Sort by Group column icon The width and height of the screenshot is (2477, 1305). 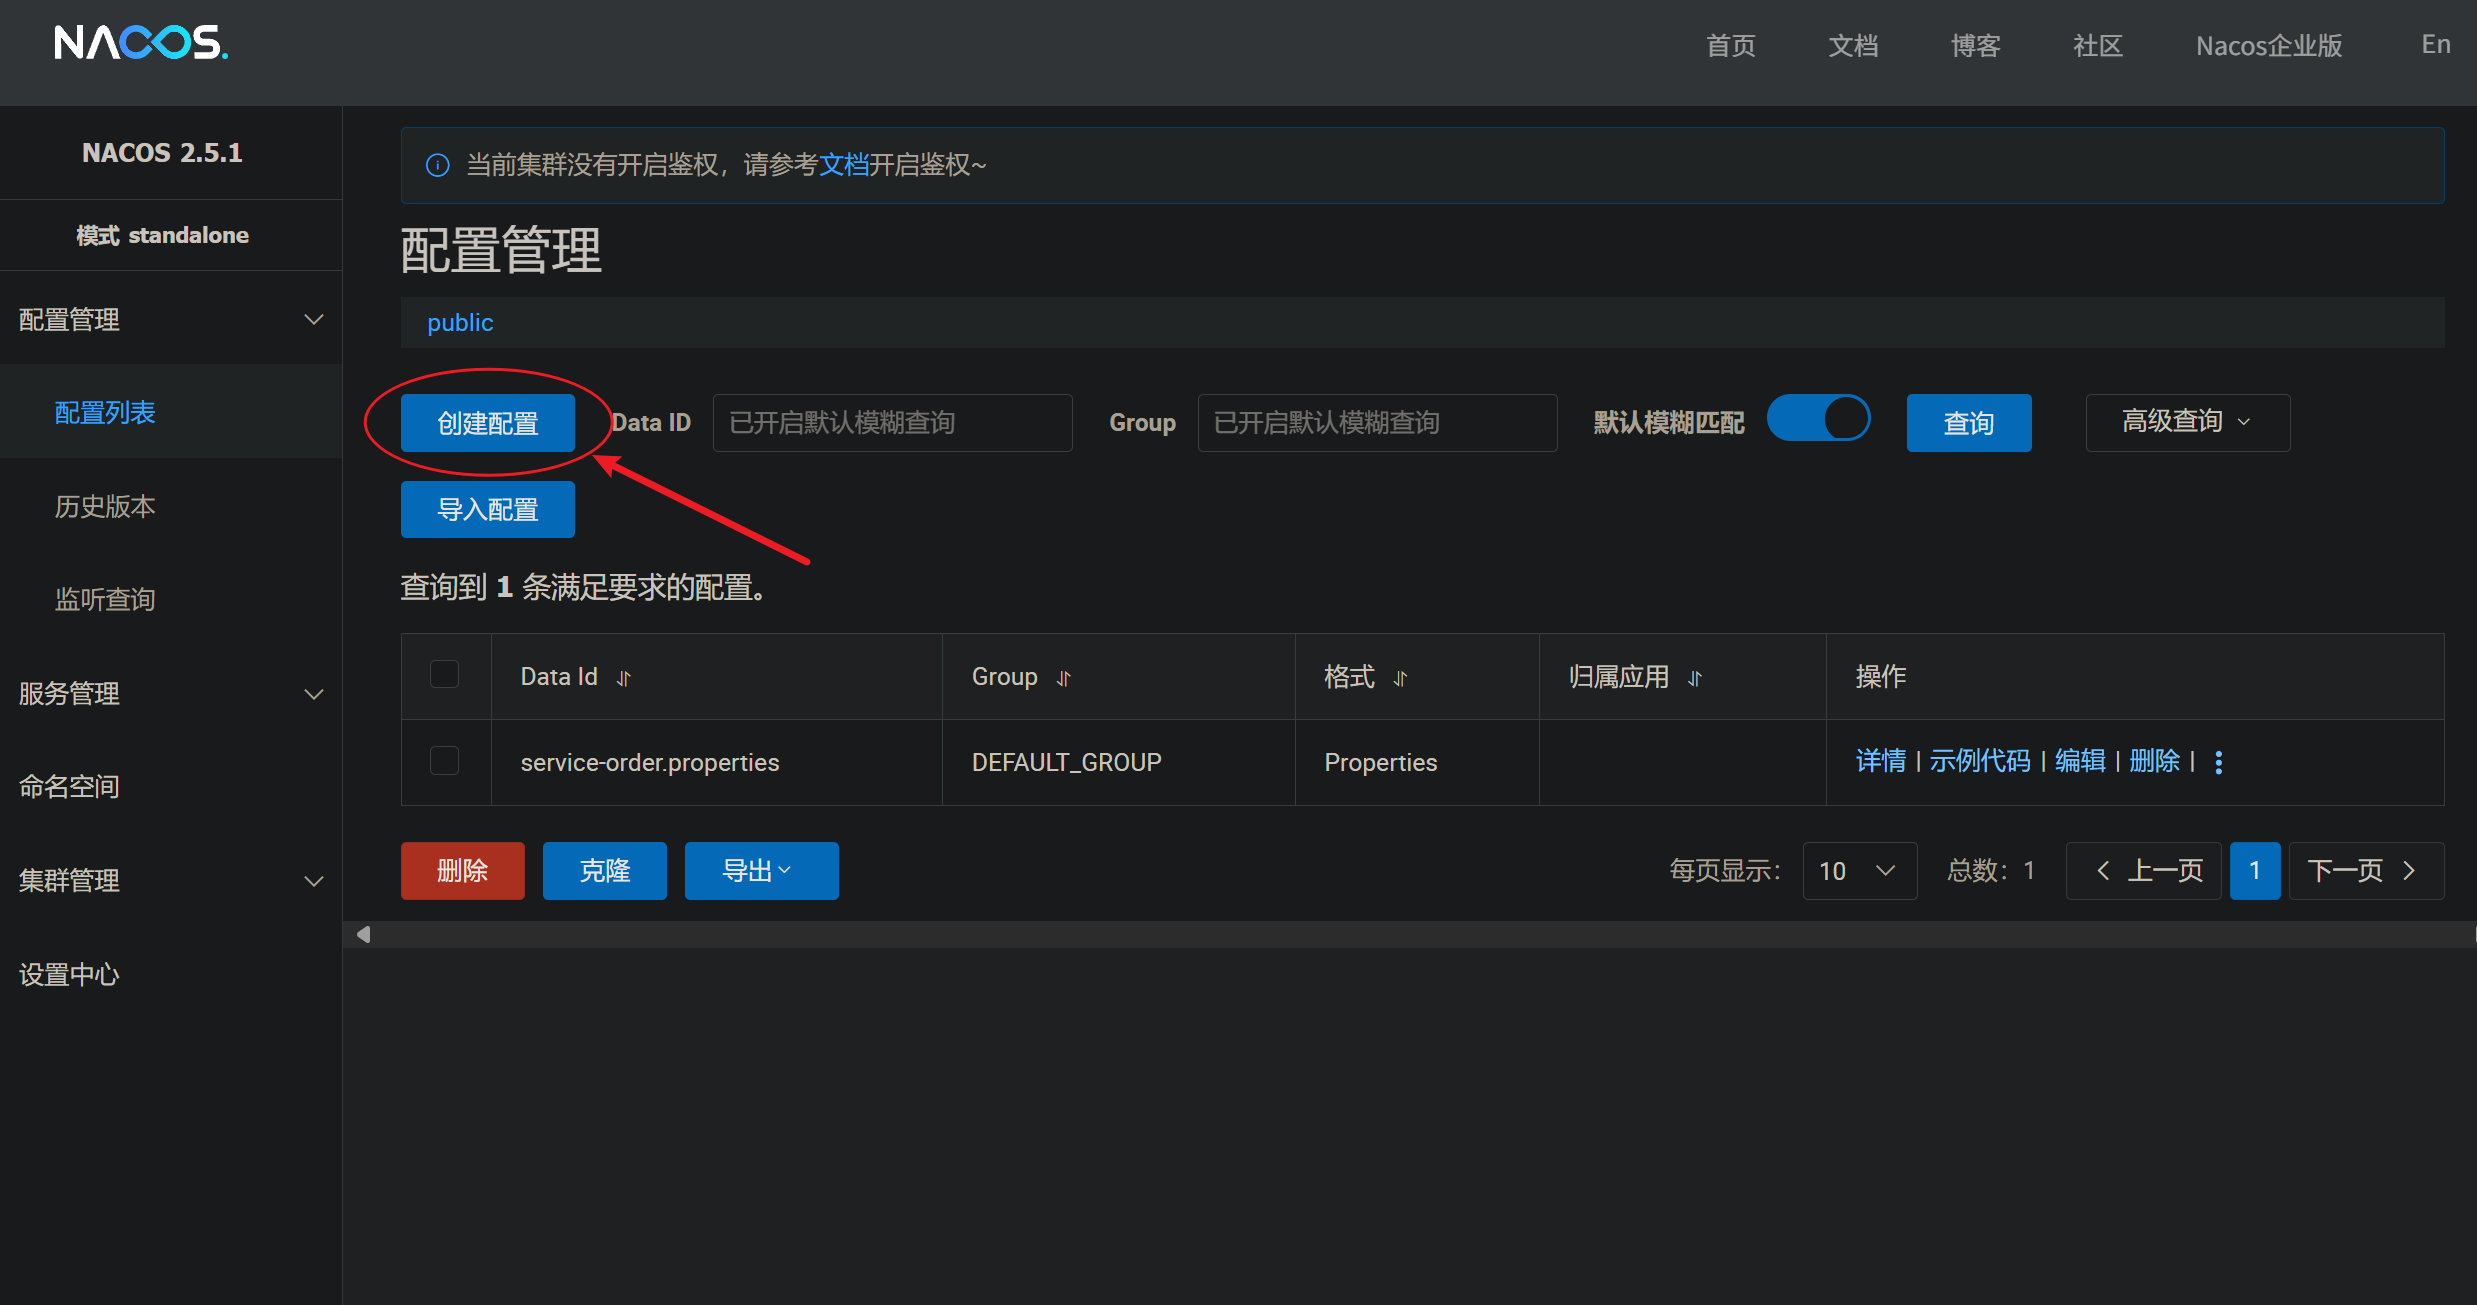1063,678
